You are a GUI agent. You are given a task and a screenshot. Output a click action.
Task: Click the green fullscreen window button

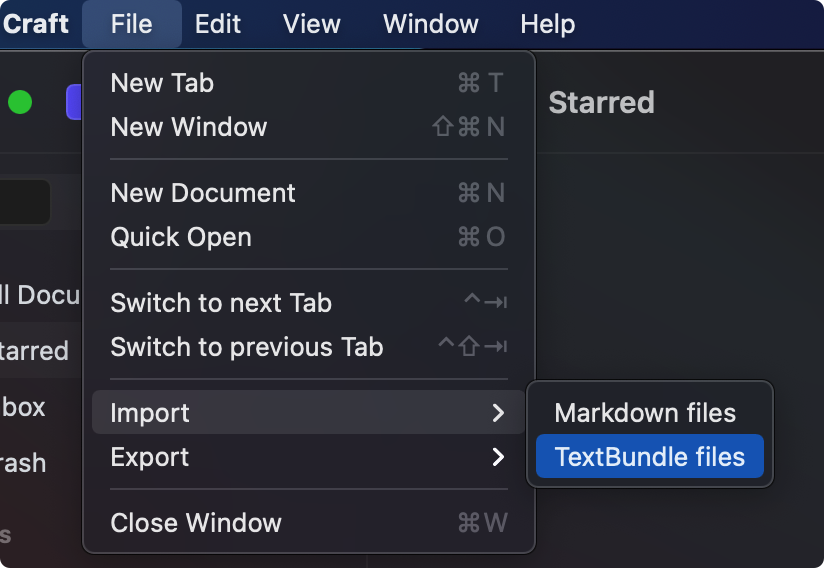tap(20, 102)
